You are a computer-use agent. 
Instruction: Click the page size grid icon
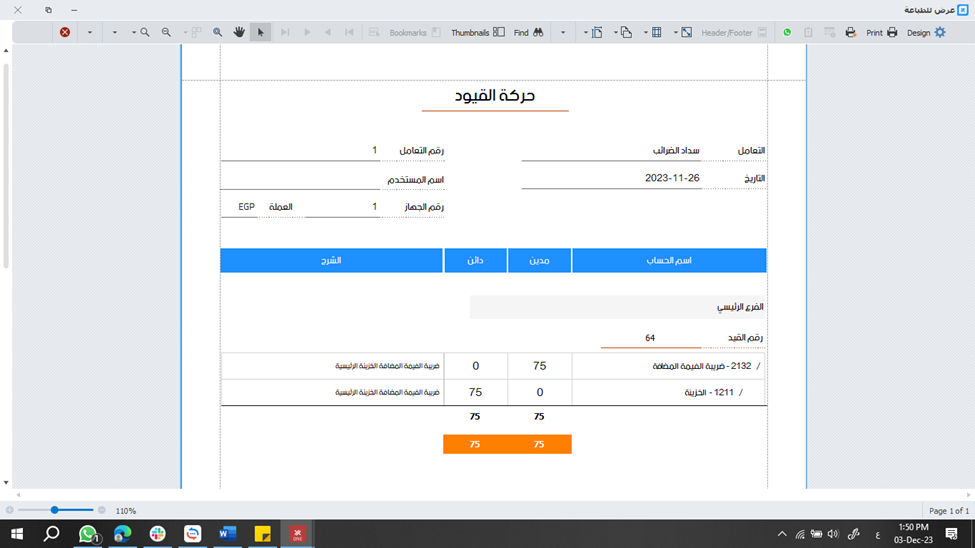coord(656,32)
